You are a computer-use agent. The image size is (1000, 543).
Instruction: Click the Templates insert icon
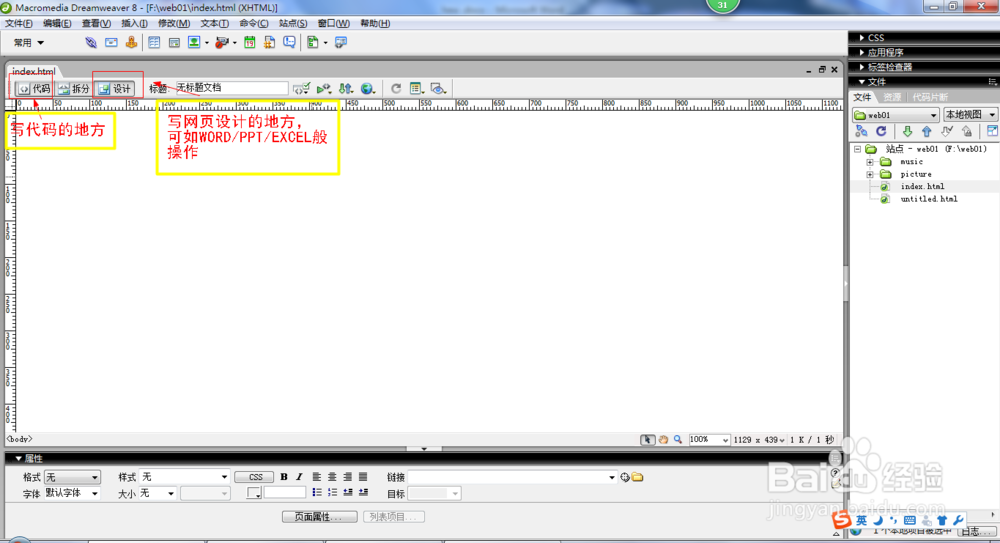coord(312,43)
